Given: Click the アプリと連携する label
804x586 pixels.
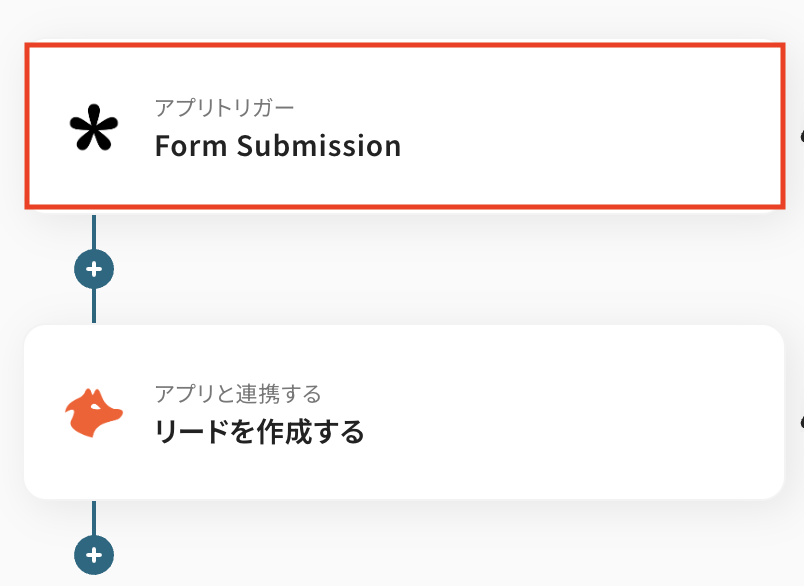Looking at the screenshot, I should point(237,394).
